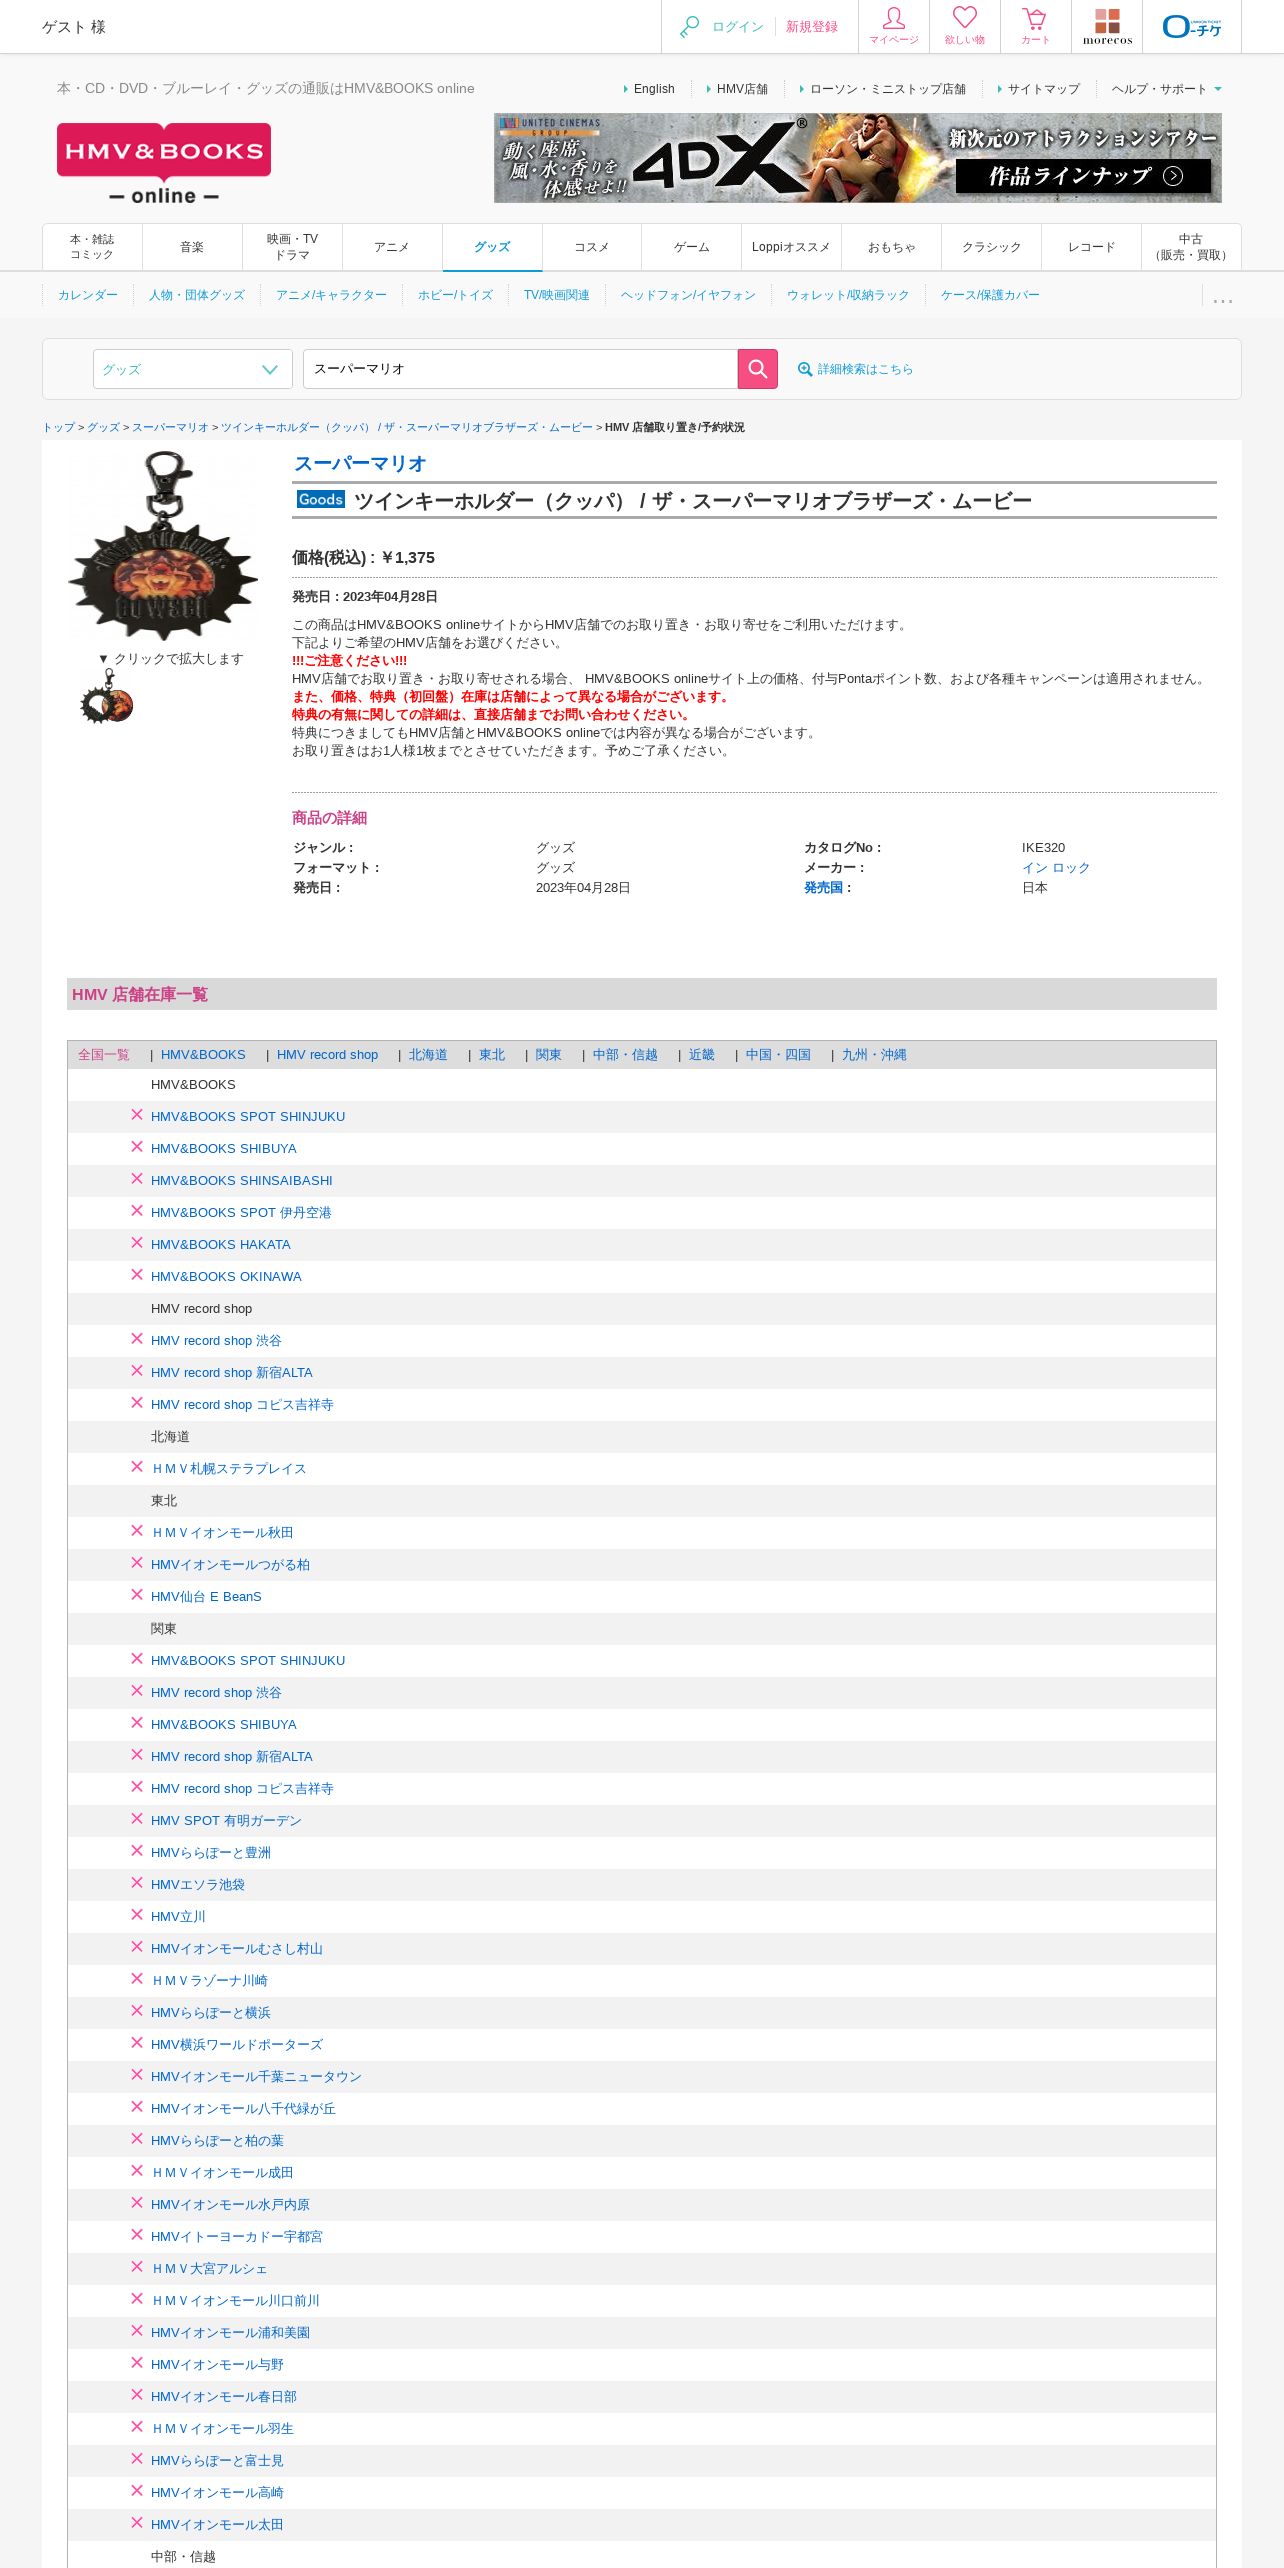The image size is (1284, 2568).
Task: Open HMVららぽーと富士見 store link
Action: tap(217, 2460)
